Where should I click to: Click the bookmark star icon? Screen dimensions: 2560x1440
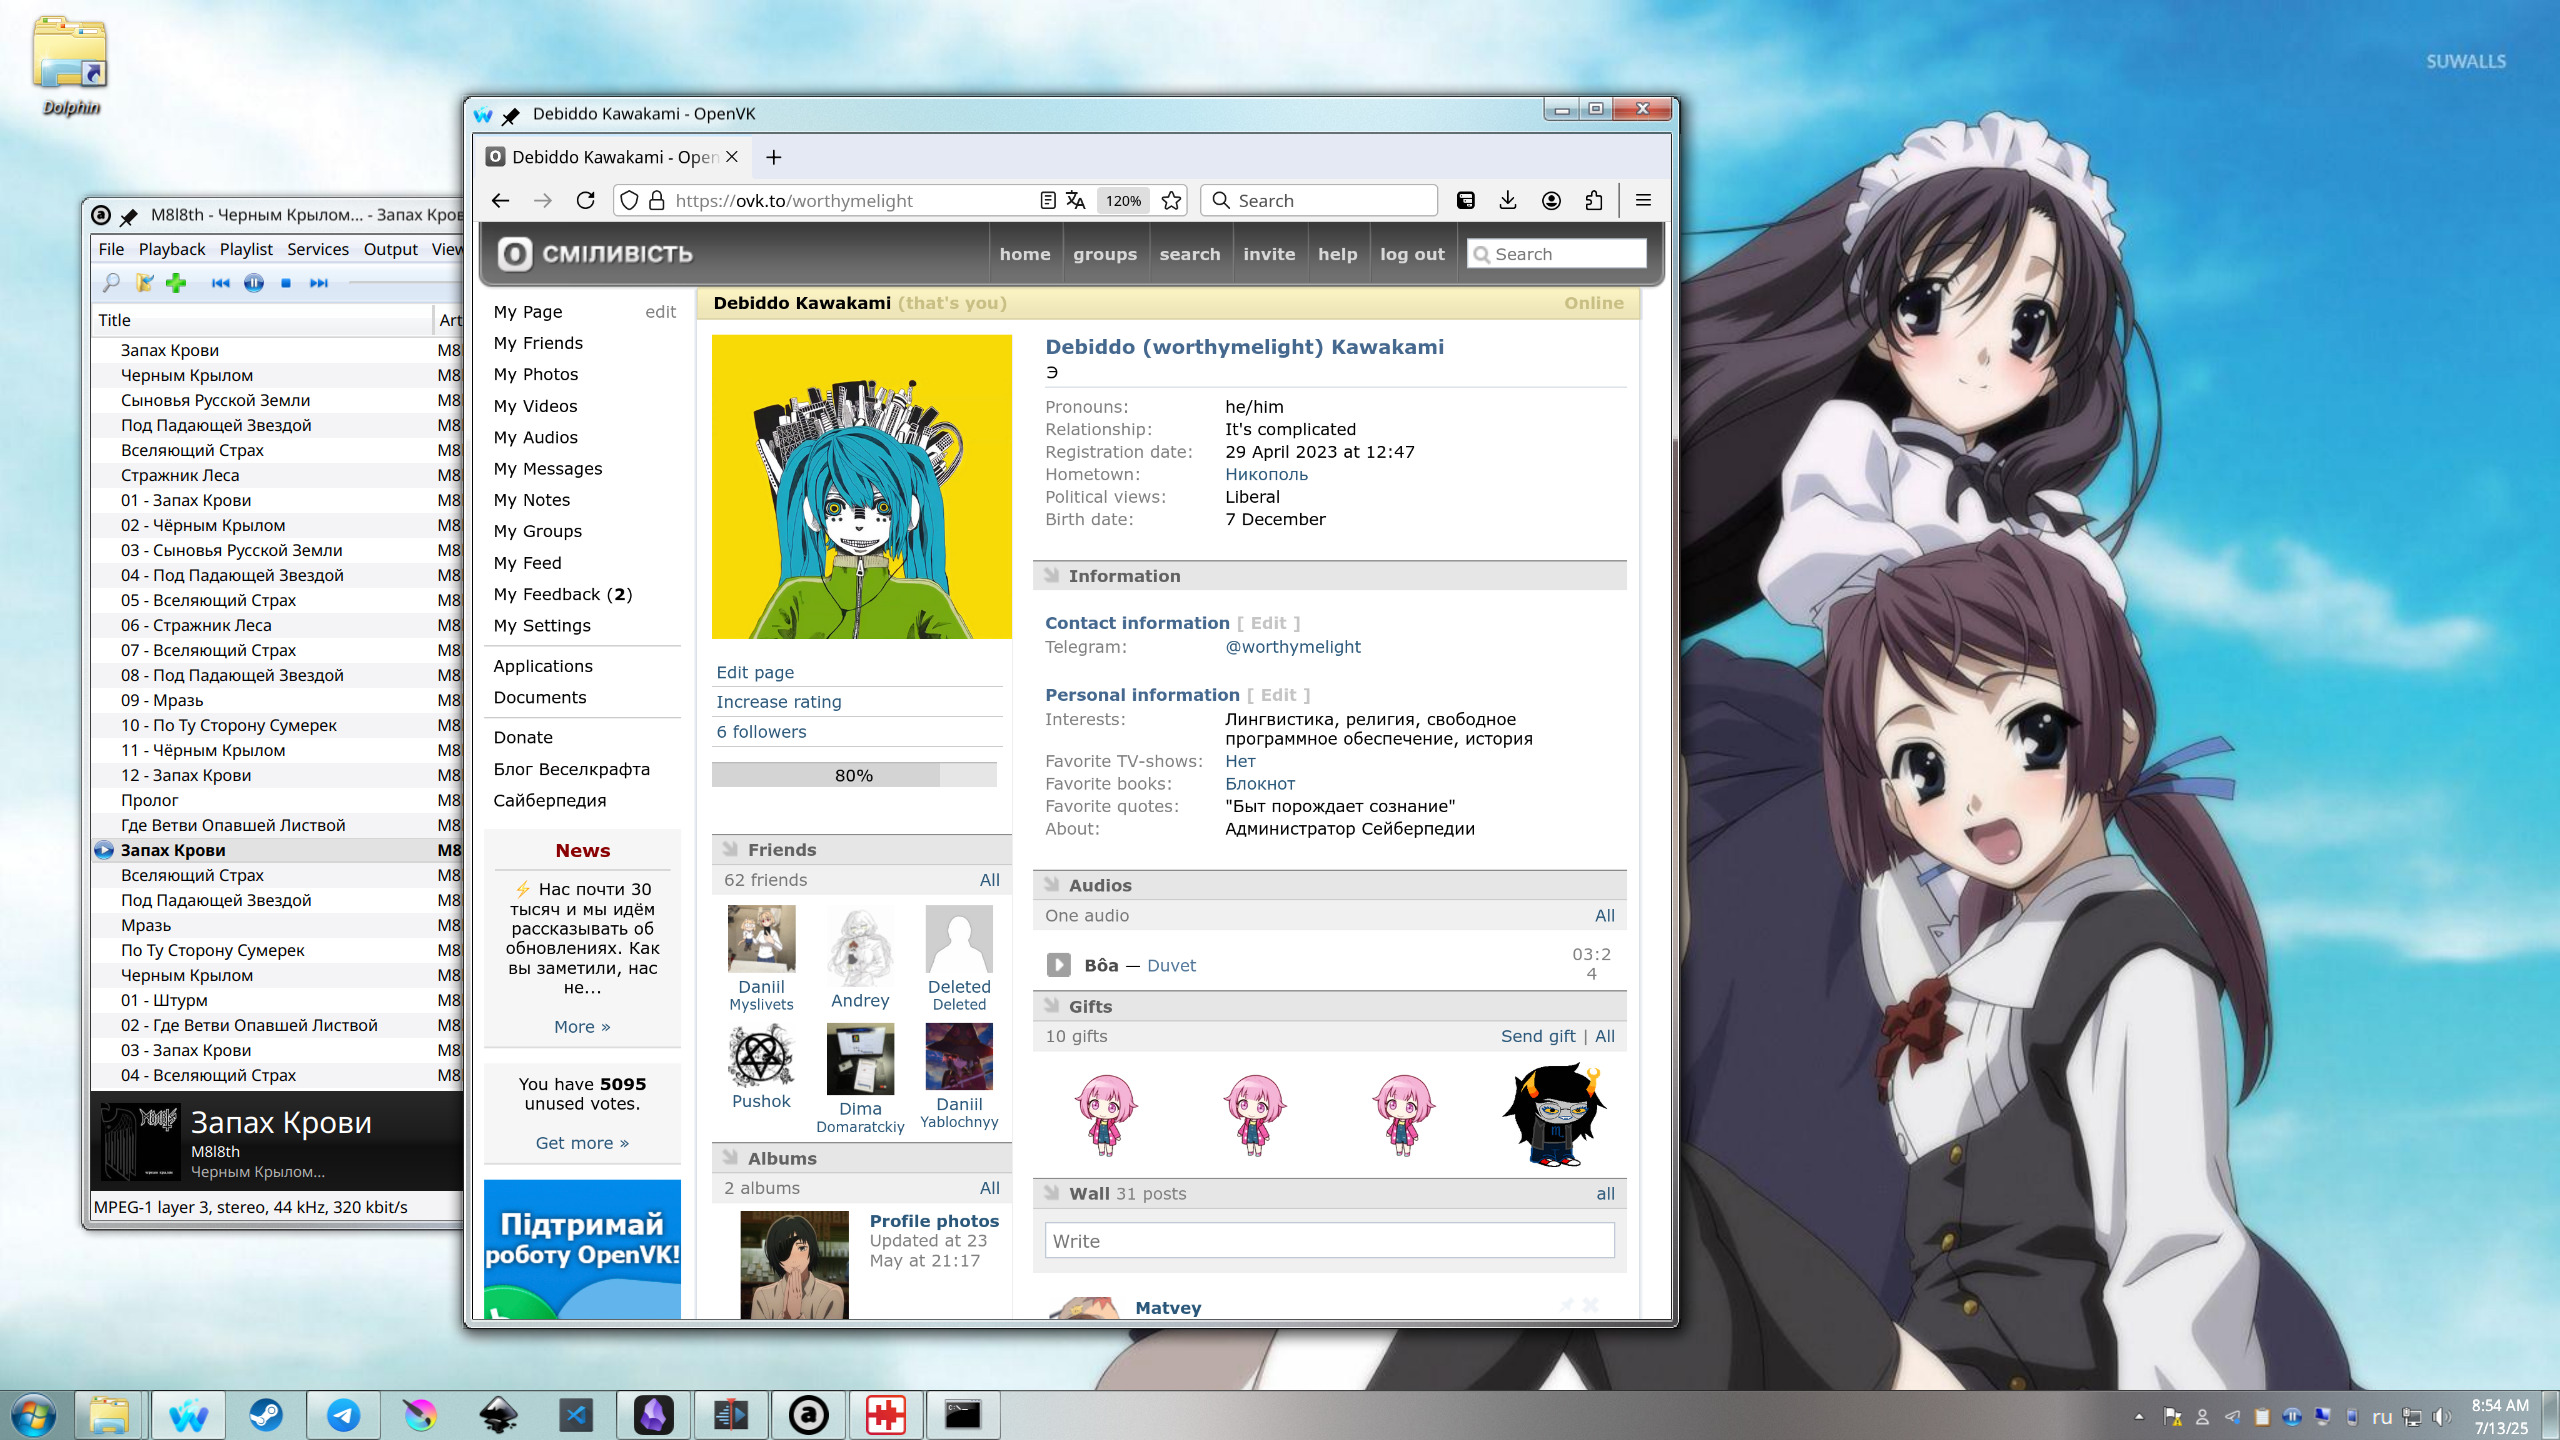point(1171,200)
